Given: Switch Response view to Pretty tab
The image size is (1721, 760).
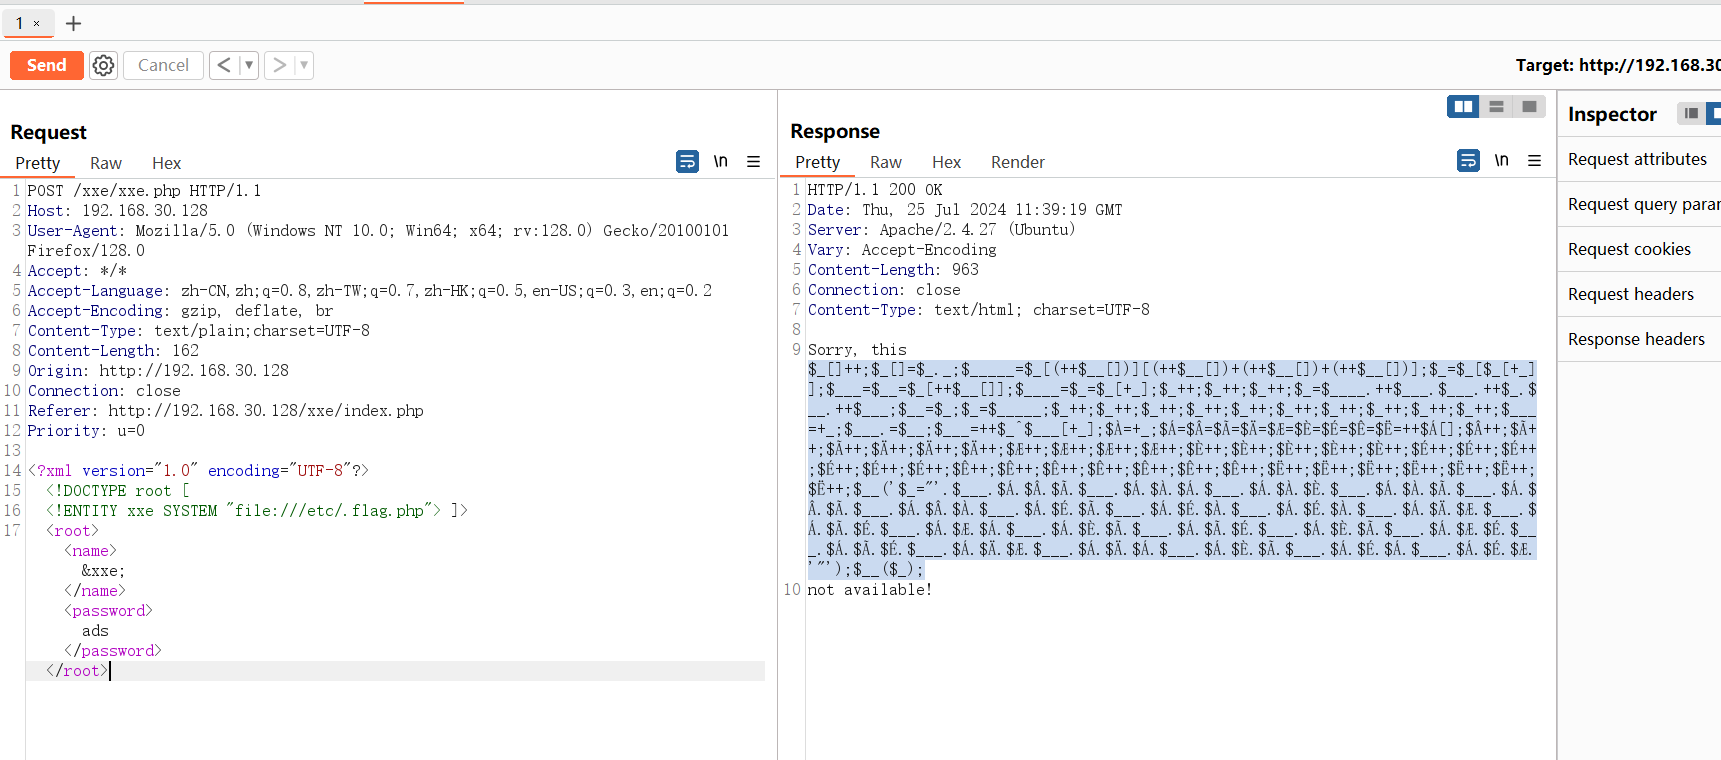Looking at the screenshot, I should tap(818, 162).
